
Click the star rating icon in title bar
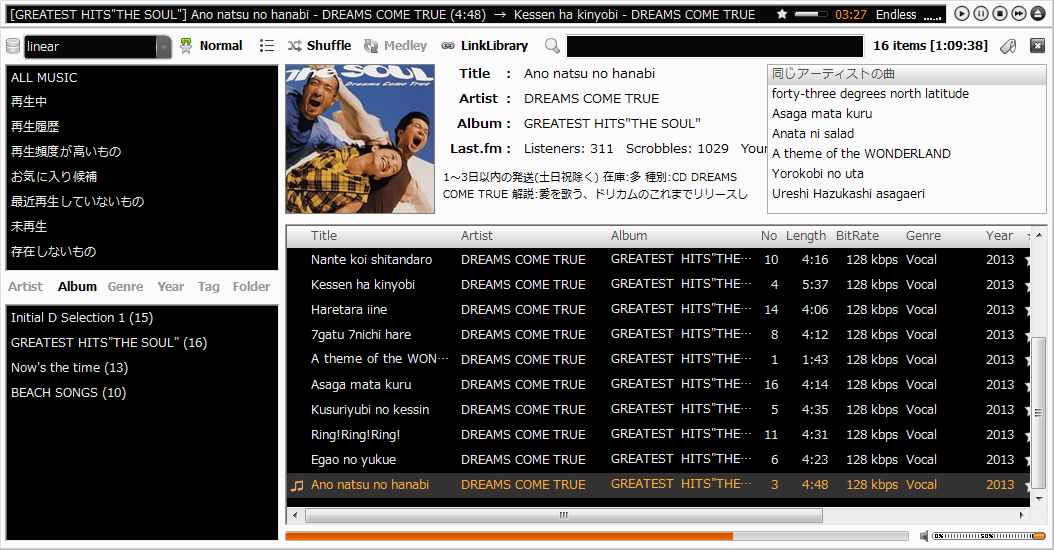(x=782, y=14)
